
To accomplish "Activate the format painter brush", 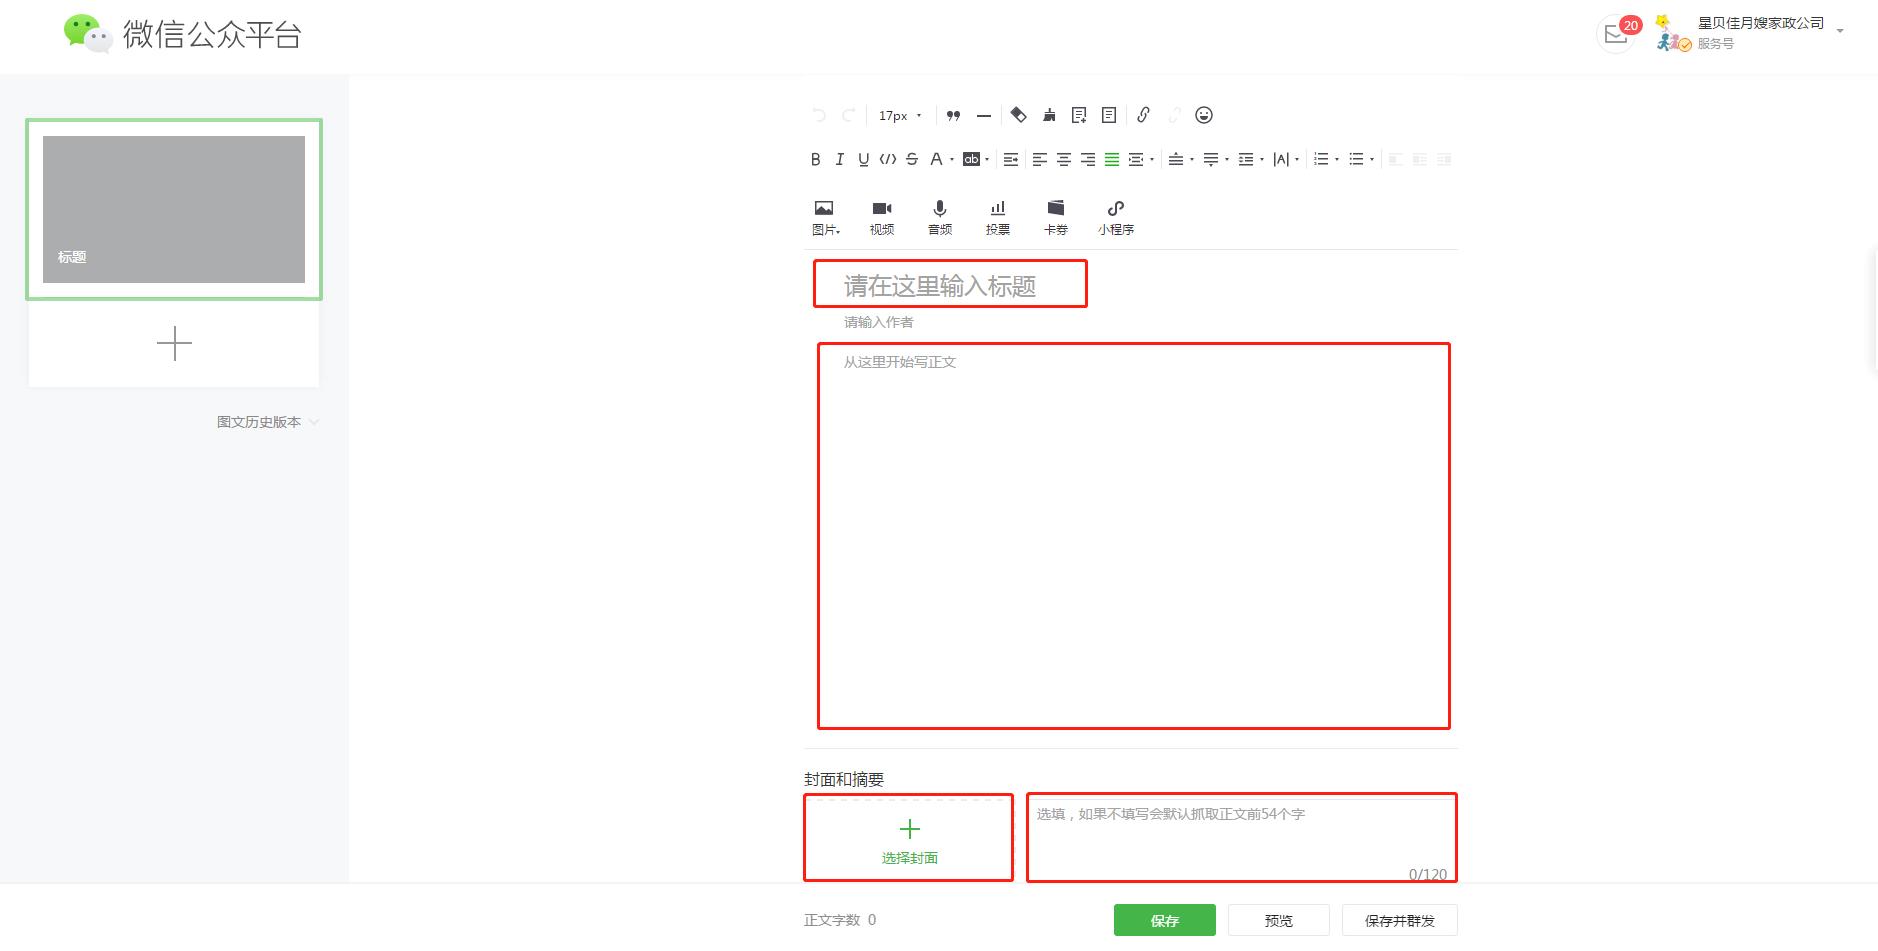I will coord(1049,115).
